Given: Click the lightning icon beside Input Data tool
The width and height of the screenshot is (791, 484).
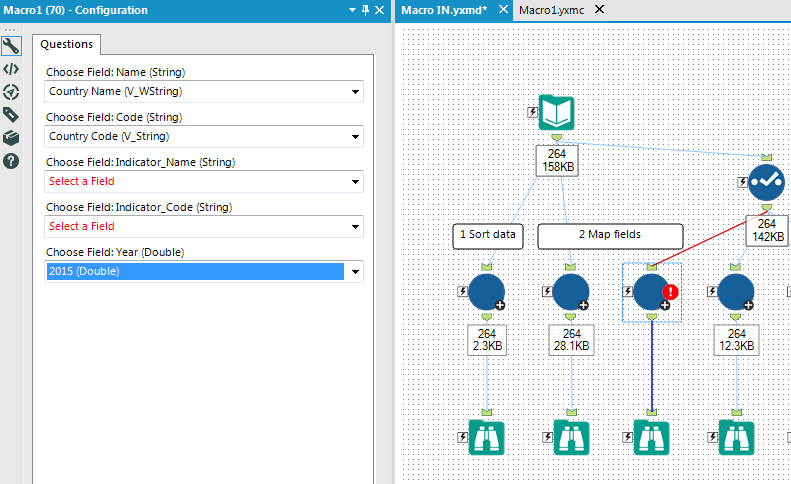Looking at the screenshot, I should point(533,112).
